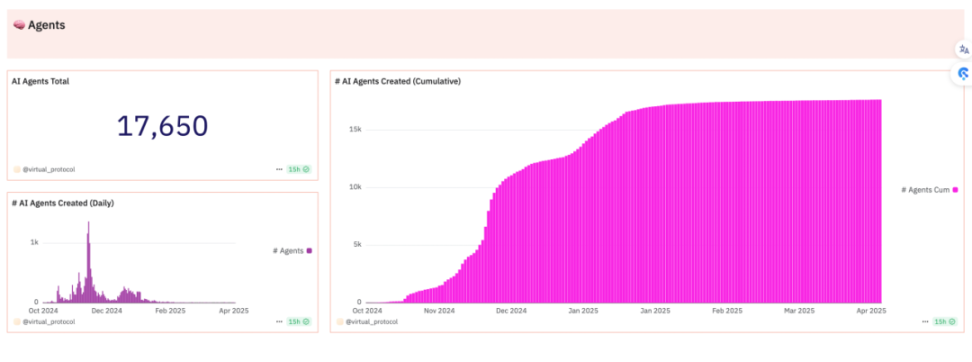Click 'Mar 2025' axis label on Cumulative chart

(799, 311)
